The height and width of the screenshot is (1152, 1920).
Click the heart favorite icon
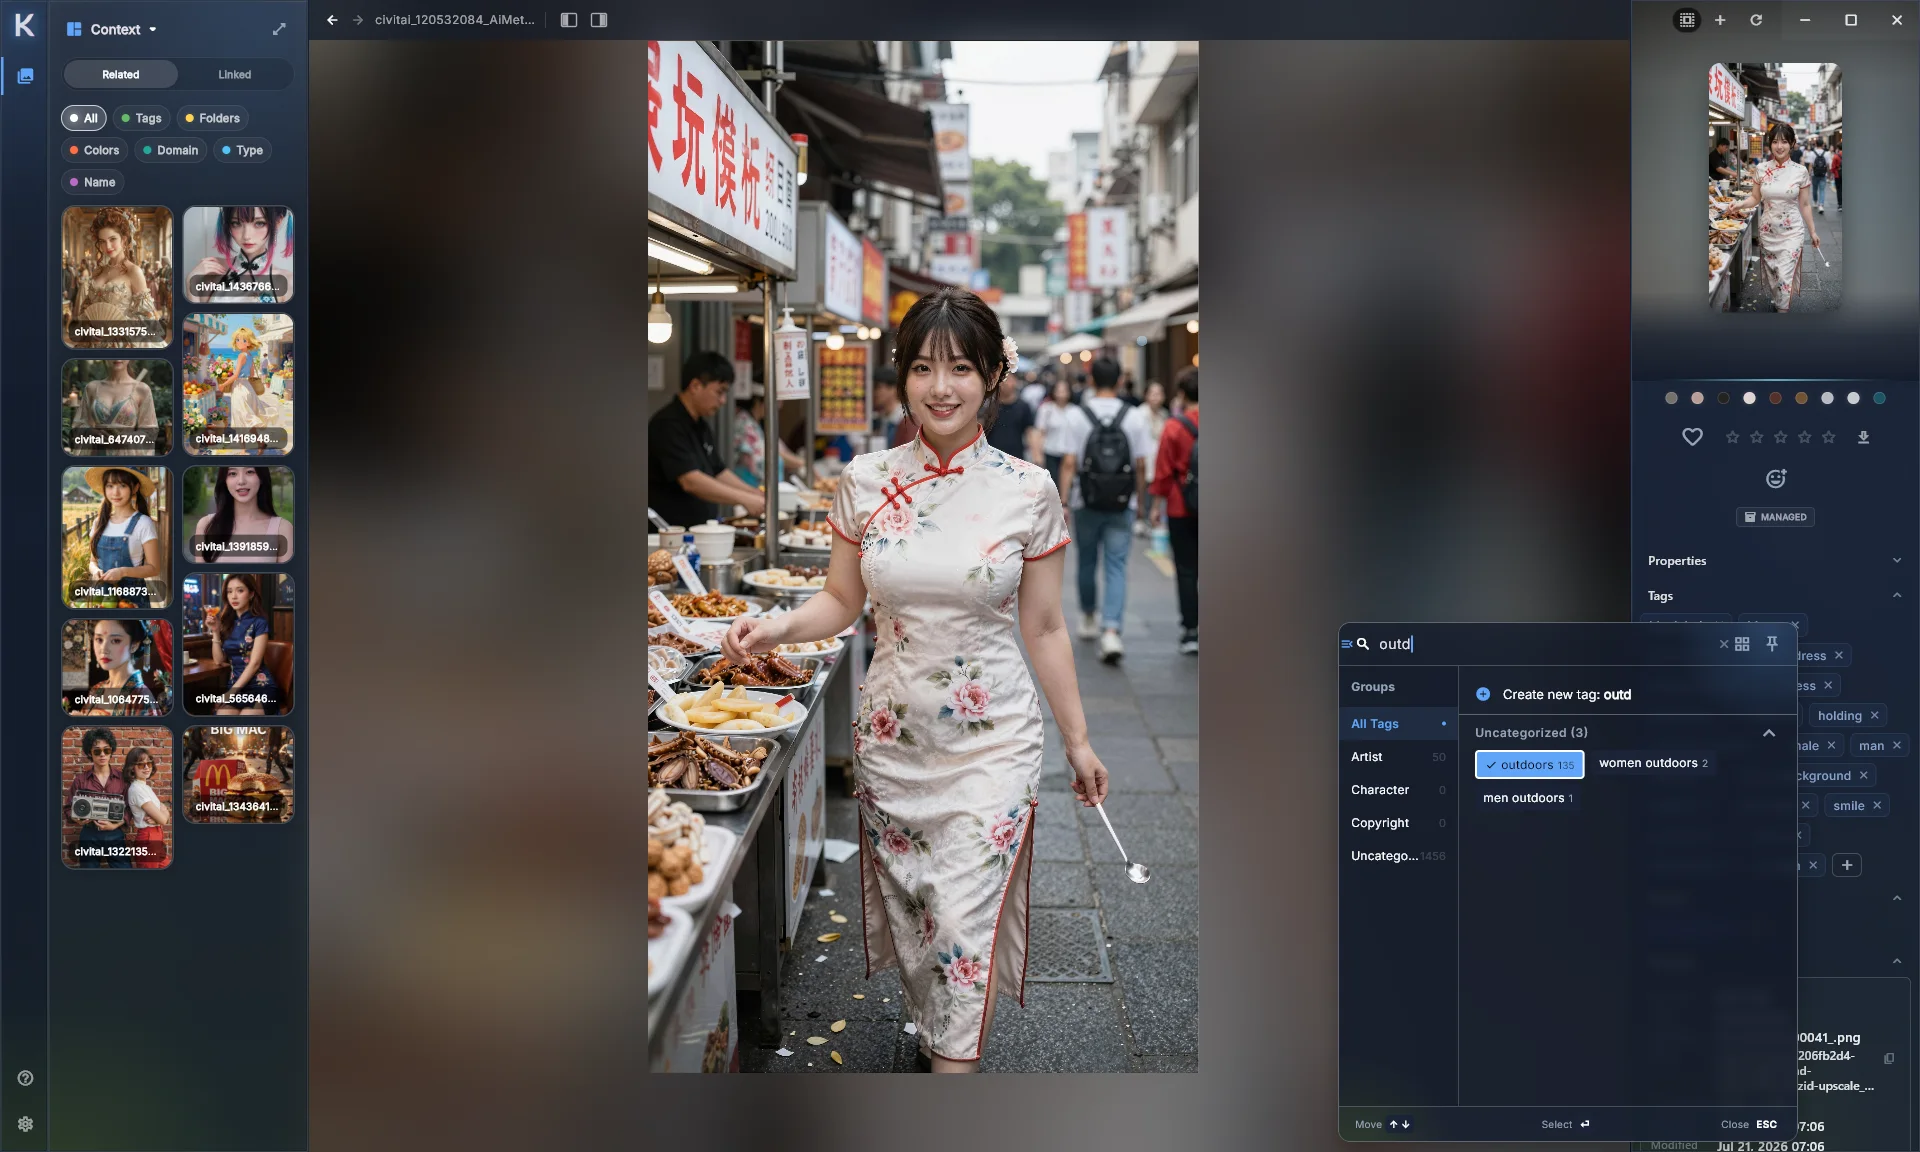click(1692, 437)
